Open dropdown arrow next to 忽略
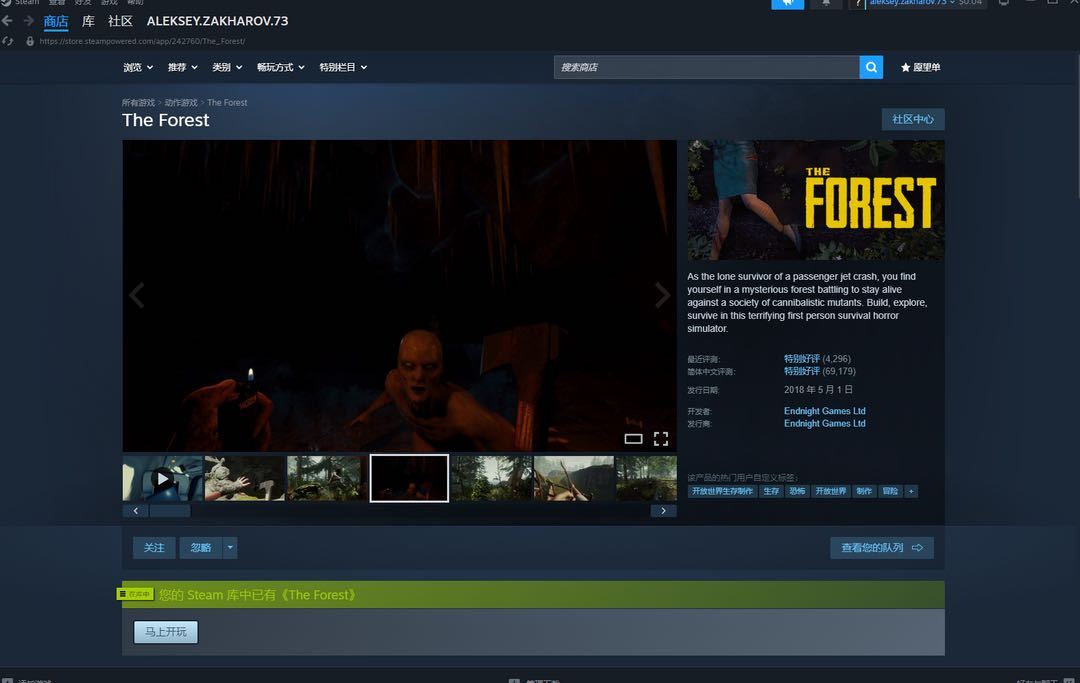 230,547
